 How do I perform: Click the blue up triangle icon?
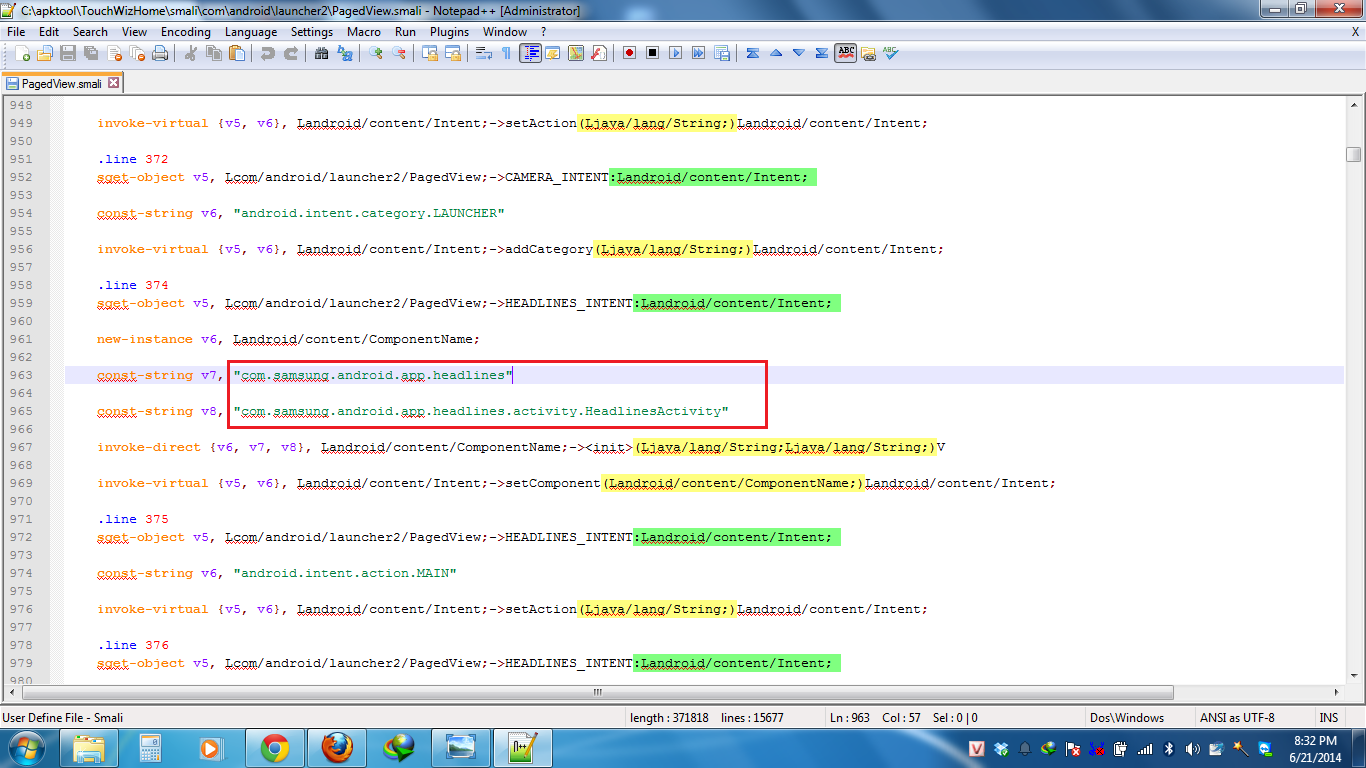pyautogui.click(x=775, y=53)
